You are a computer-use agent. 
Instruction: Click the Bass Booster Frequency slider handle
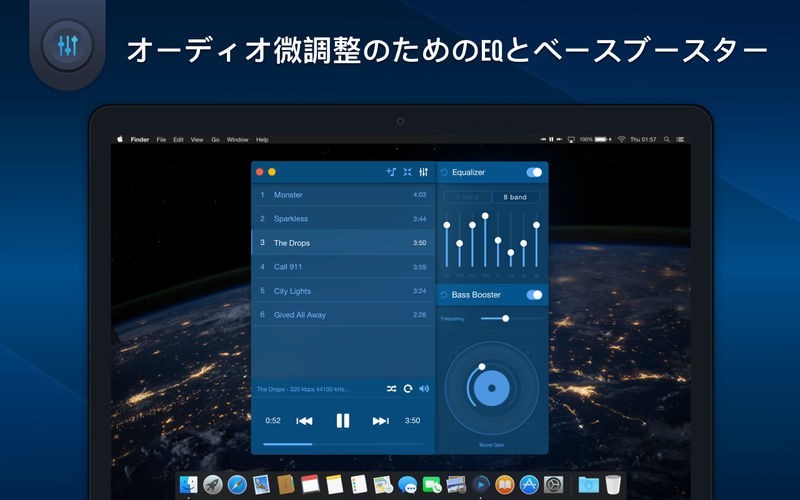tap(505, 318)
